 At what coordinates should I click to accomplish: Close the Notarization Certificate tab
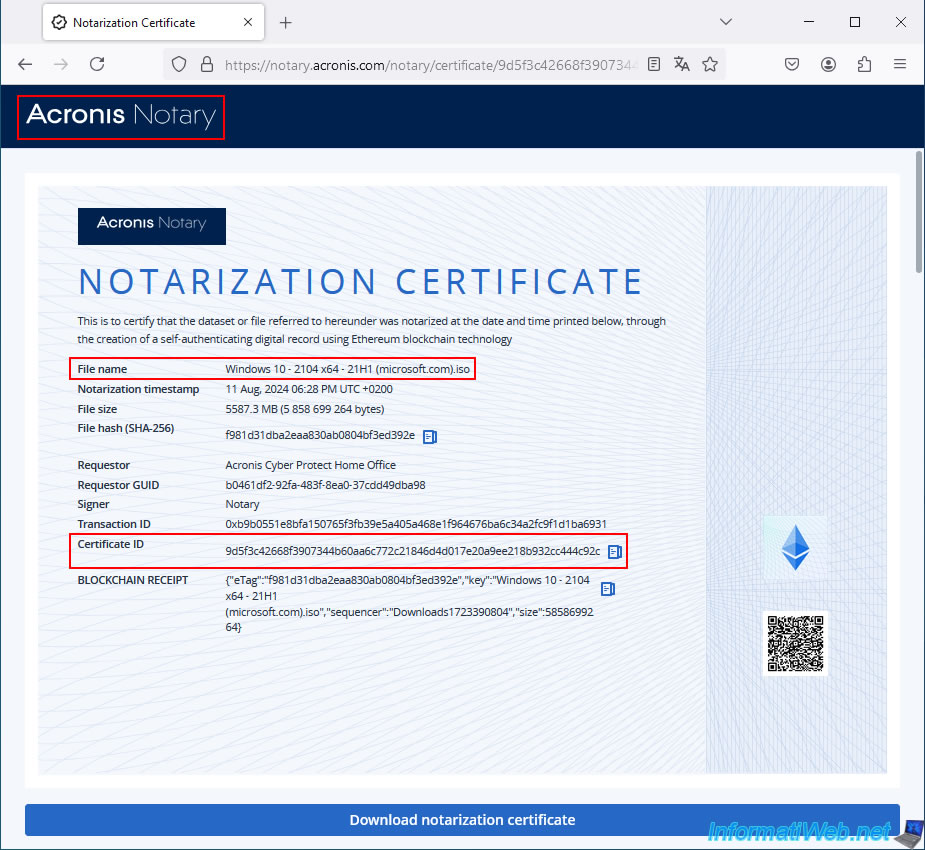tap(248, 22)
